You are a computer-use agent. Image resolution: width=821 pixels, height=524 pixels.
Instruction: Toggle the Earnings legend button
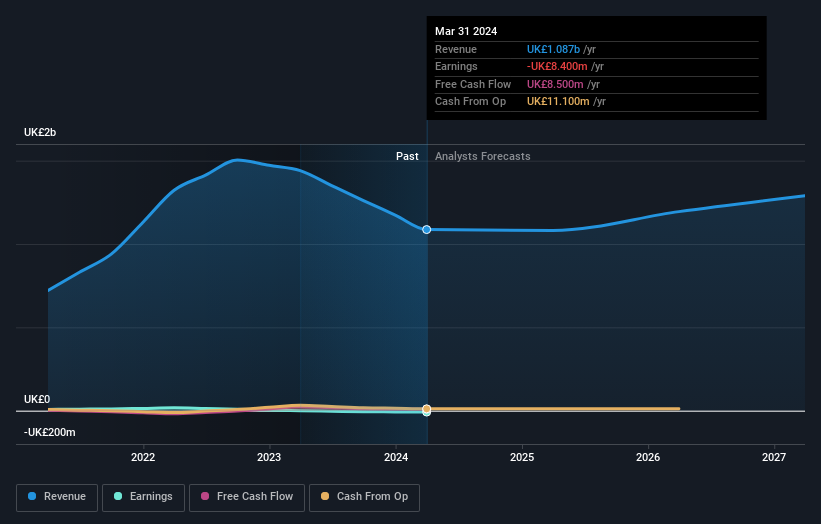point(143,497)
